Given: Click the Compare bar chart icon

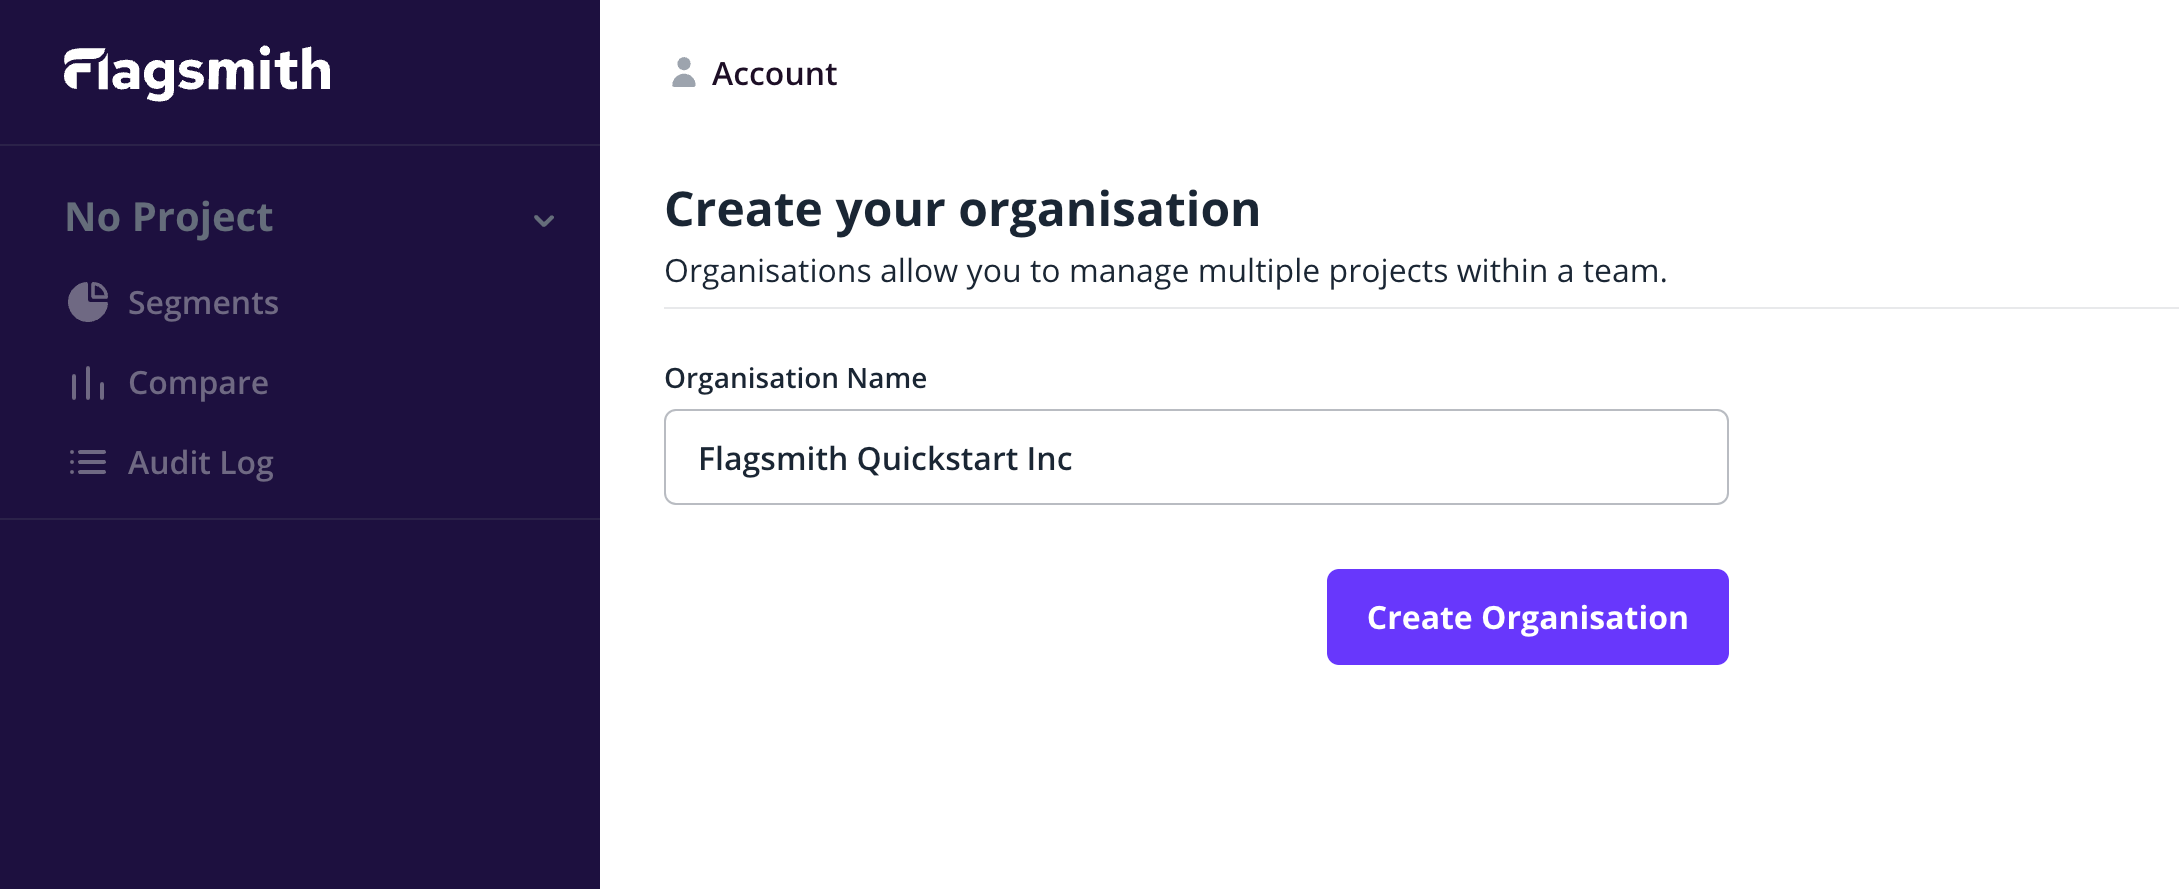Looking at the screenshot, I should click(x=88, y=383).
